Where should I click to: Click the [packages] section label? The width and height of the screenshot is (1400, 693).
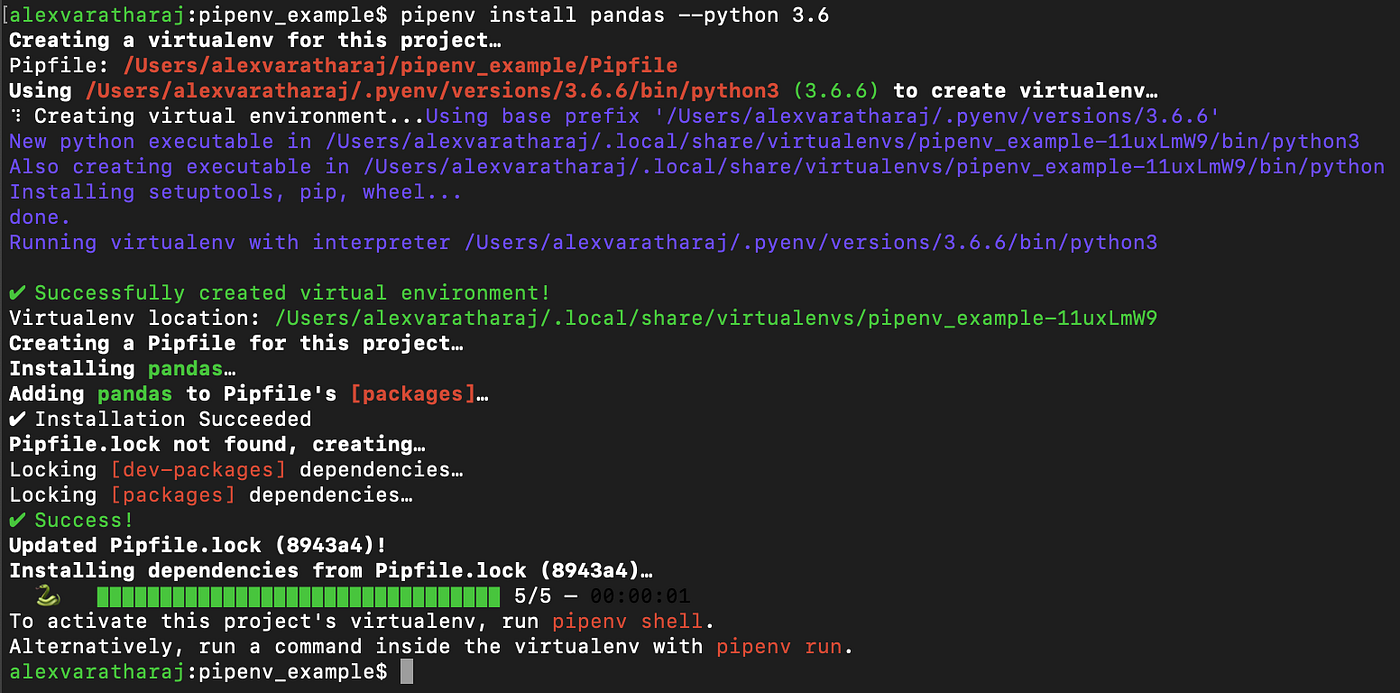[411, 393]
